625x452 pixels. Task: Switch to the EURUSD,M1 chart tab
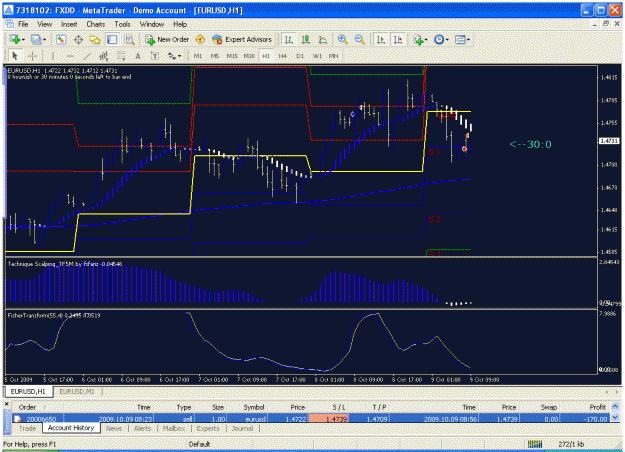77,392
